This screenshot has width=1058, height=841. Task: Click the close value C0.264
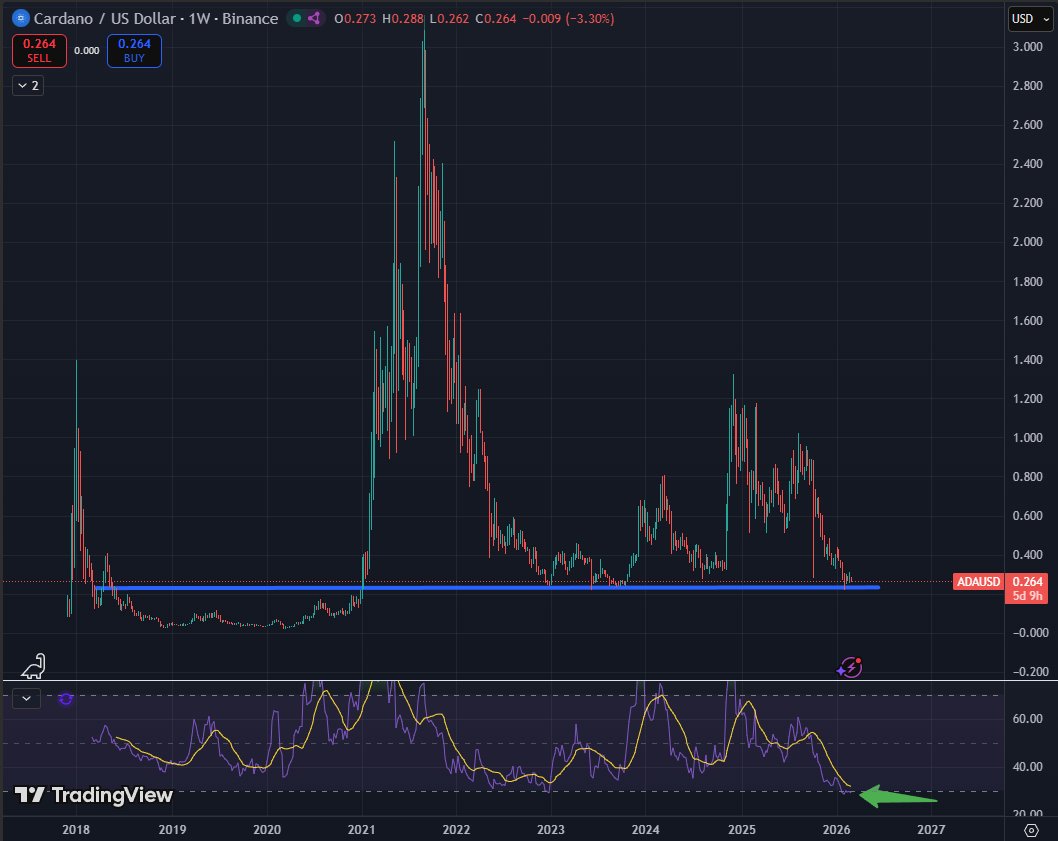coord(495,18)
